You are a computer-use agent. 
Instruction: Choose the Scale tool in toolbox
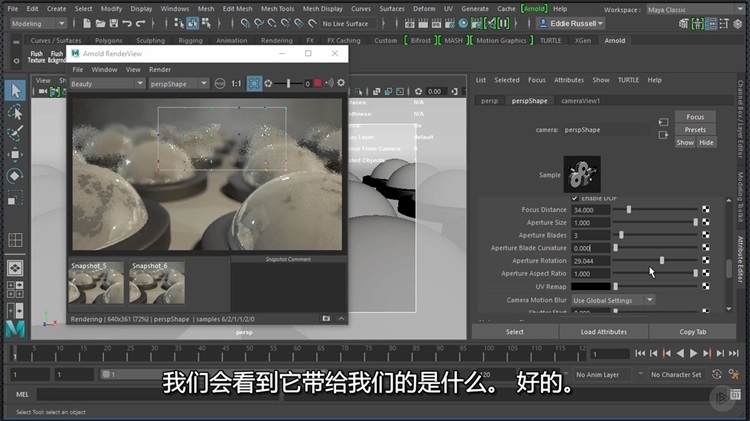point(15,197)
